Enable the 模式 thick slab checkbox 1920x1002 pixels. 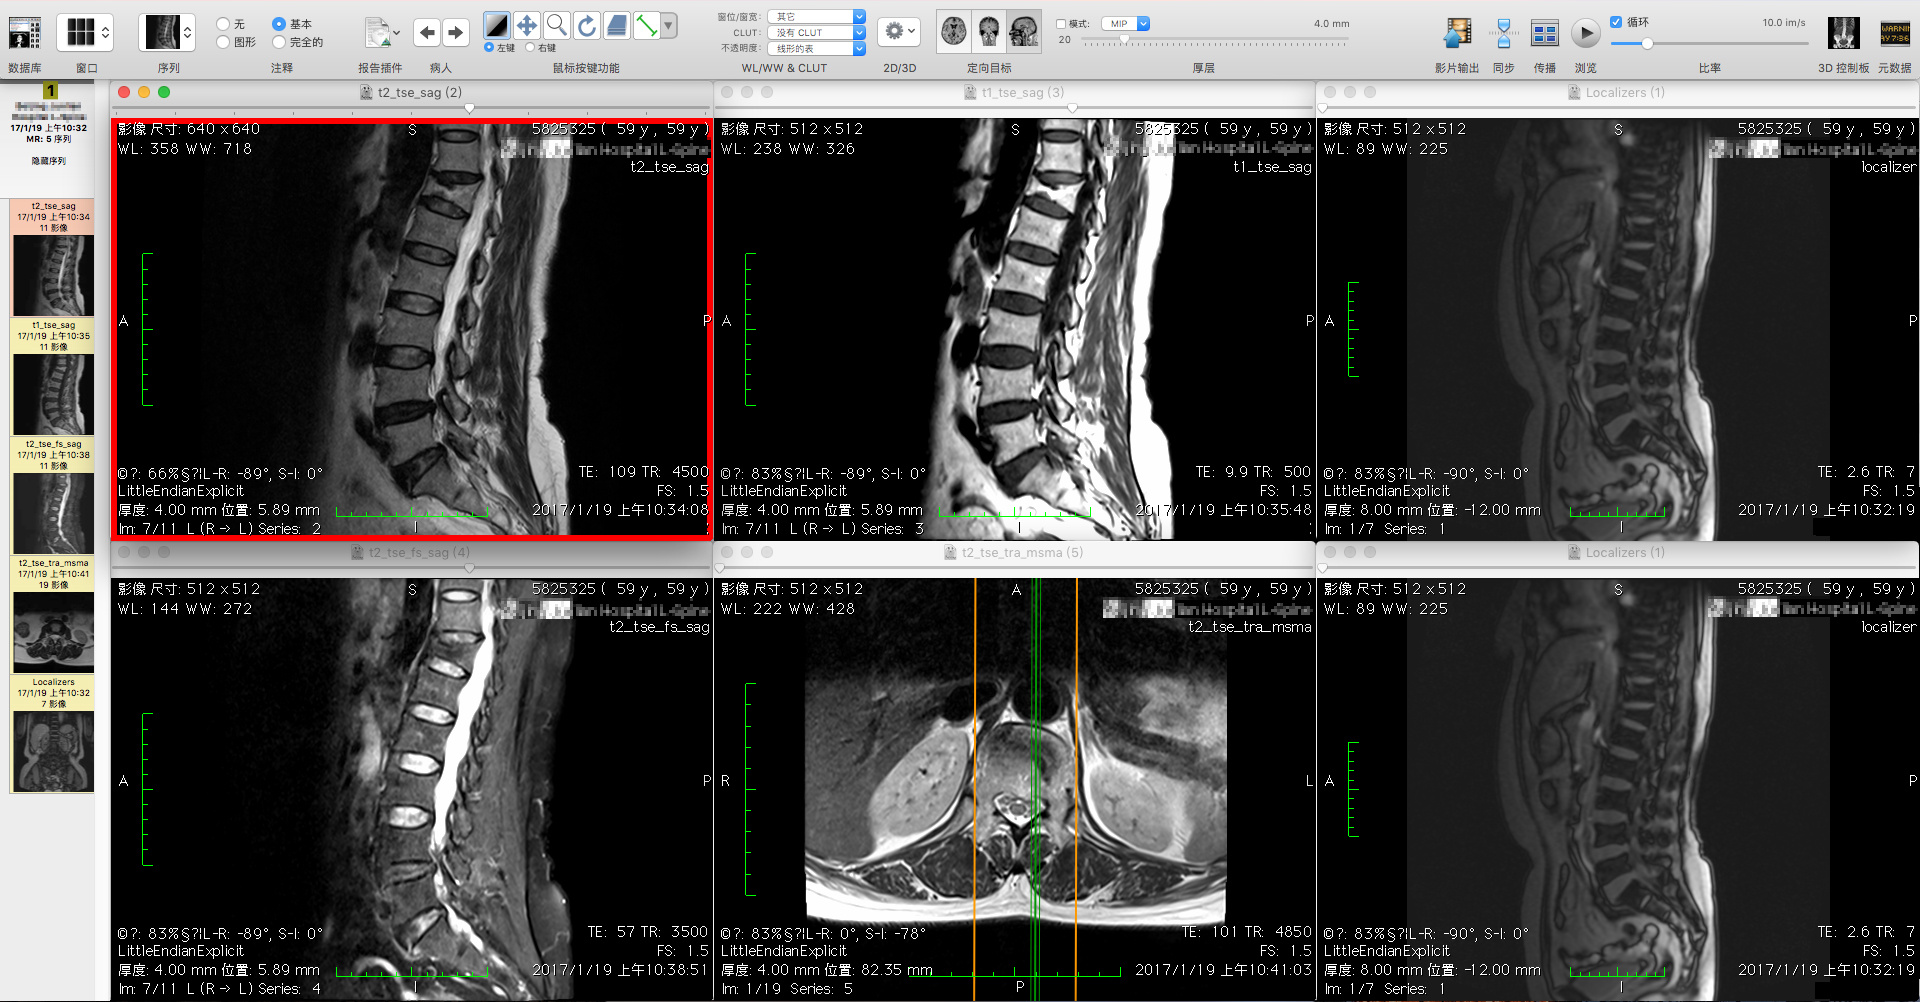tap(1061, 24)
